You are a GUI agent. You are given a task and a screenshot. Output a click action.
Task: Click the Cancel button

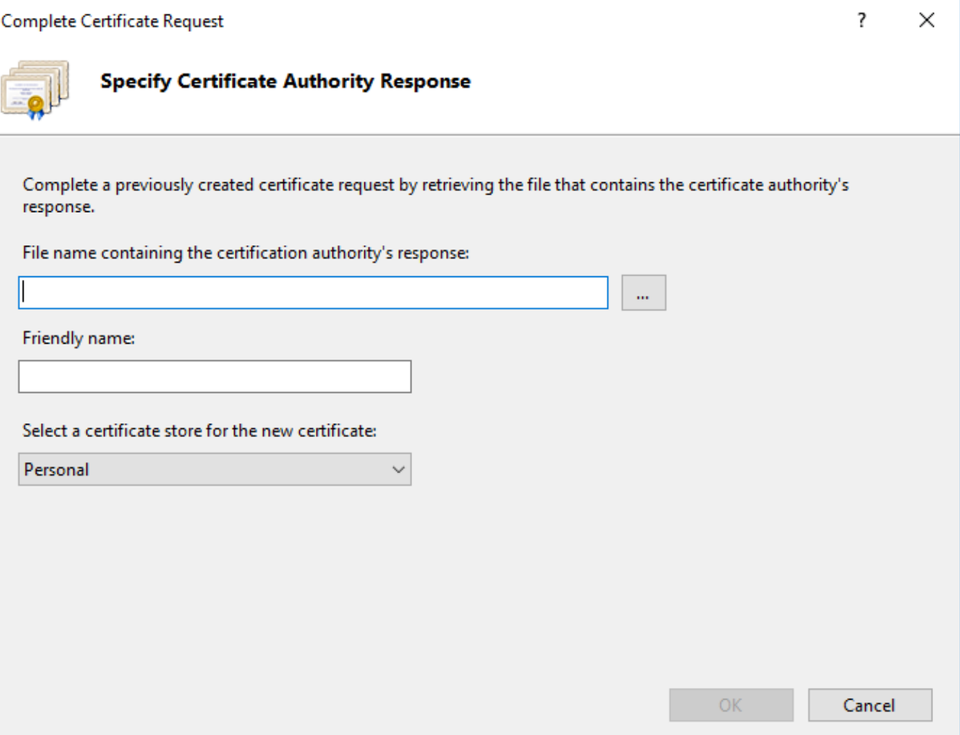coord(869,705)
